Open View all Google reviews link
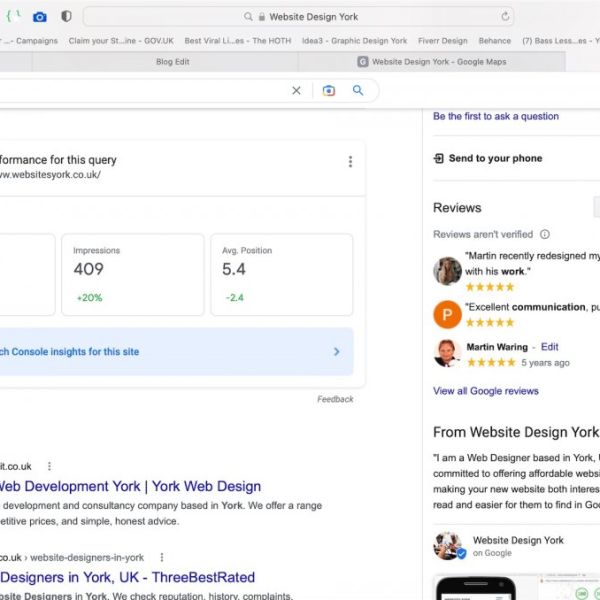 pos(486,391)
